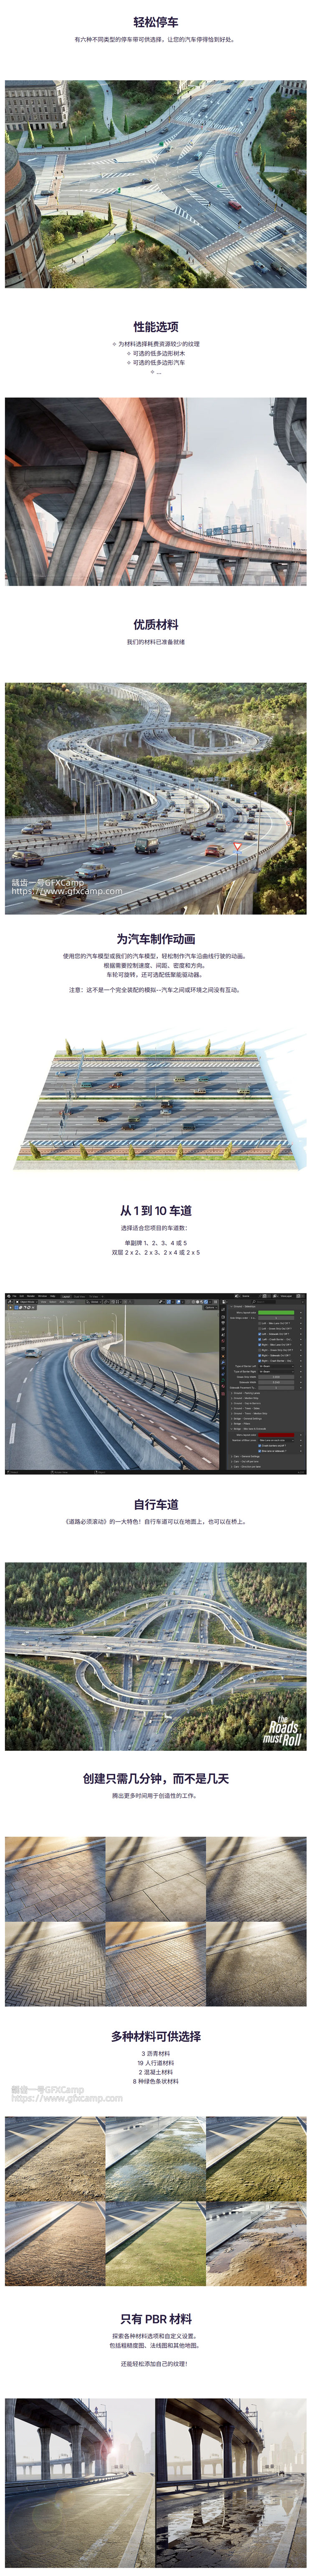Open the curved overpass underside image

(156, 492)
